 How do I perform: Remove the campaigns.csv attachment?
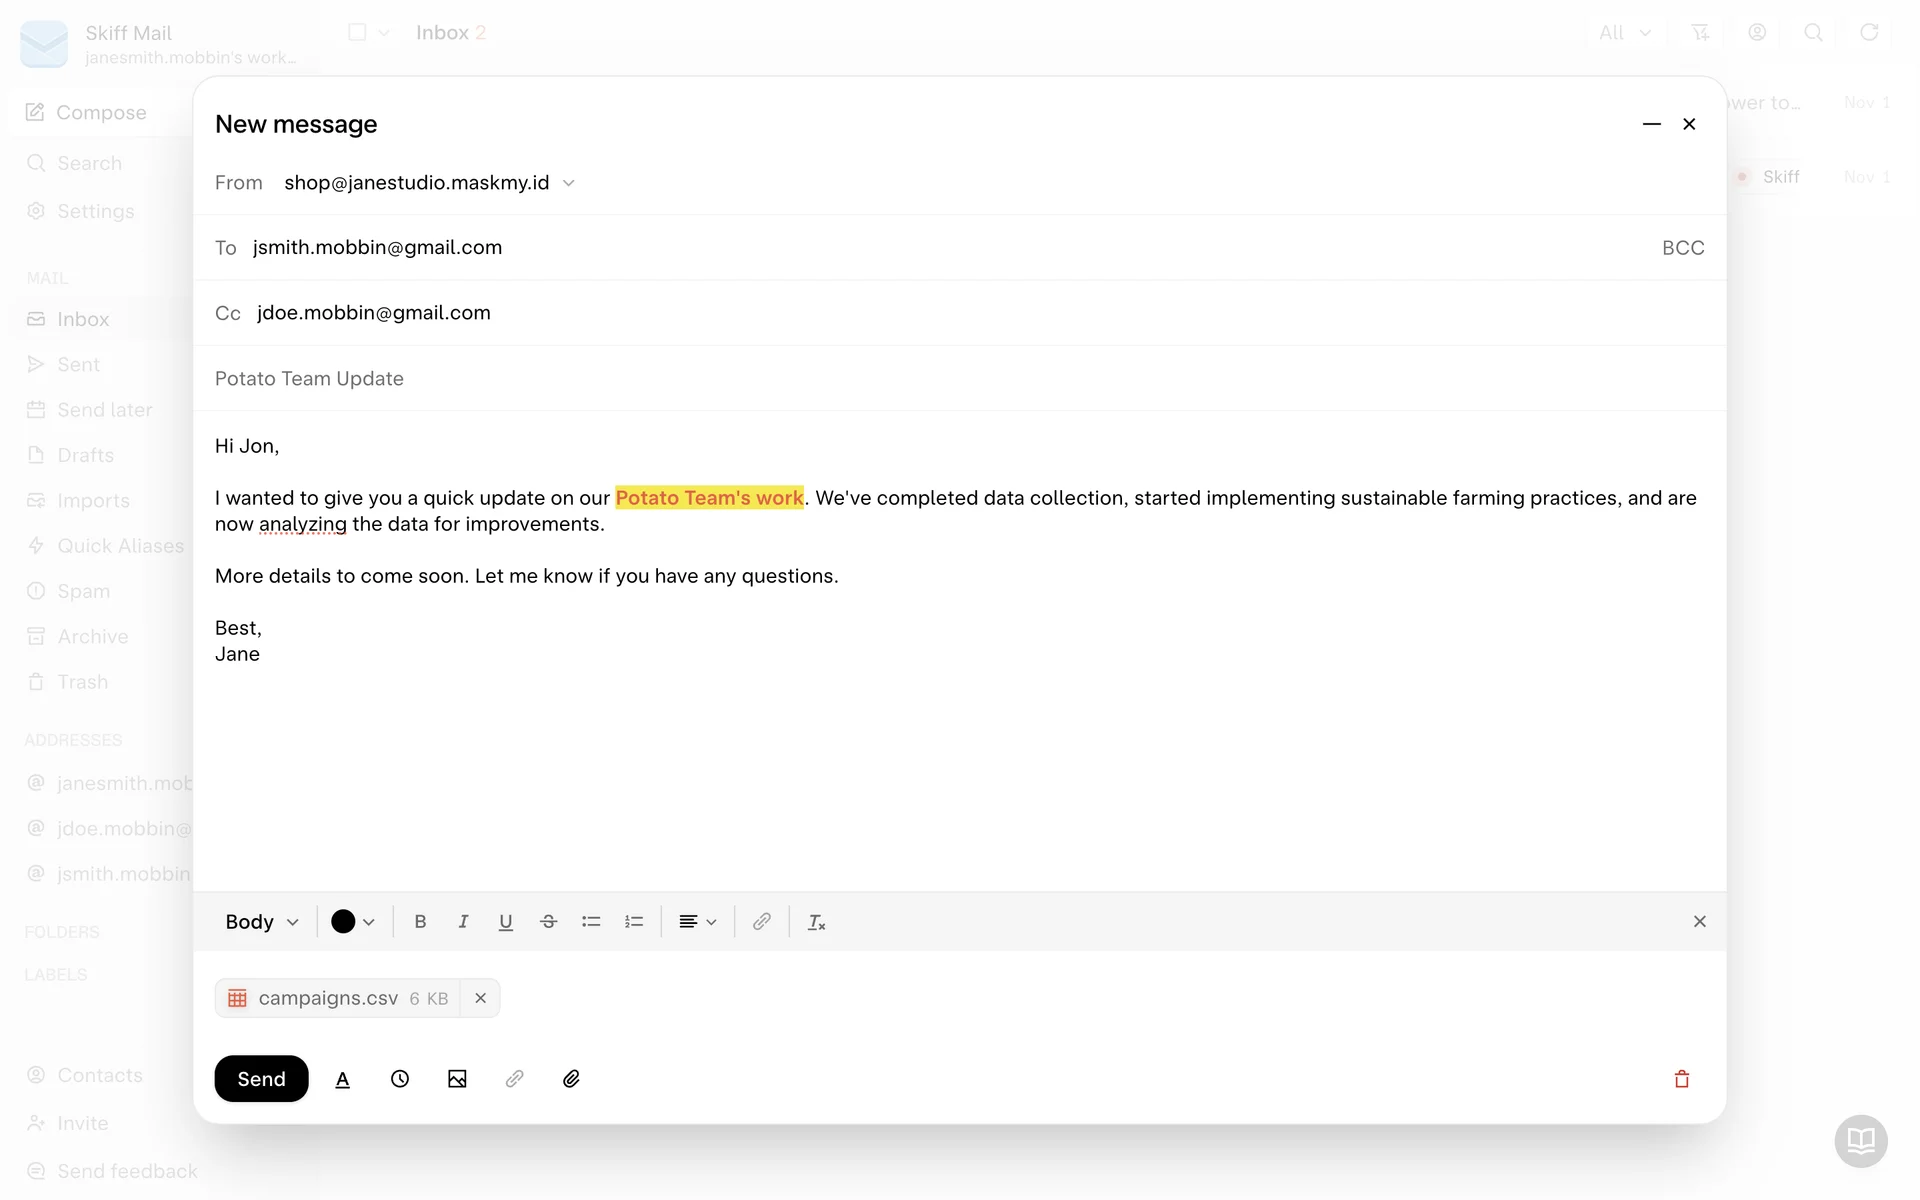coord(481,998)
